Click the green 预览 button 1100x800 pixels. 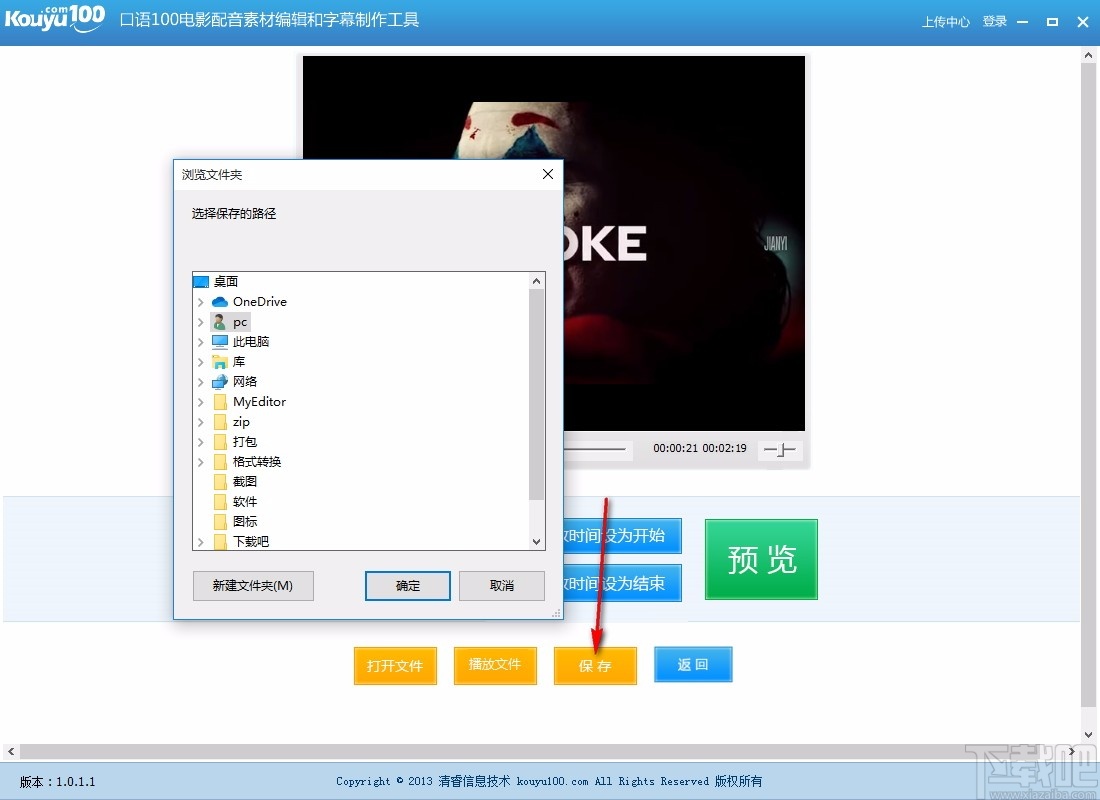761,559
